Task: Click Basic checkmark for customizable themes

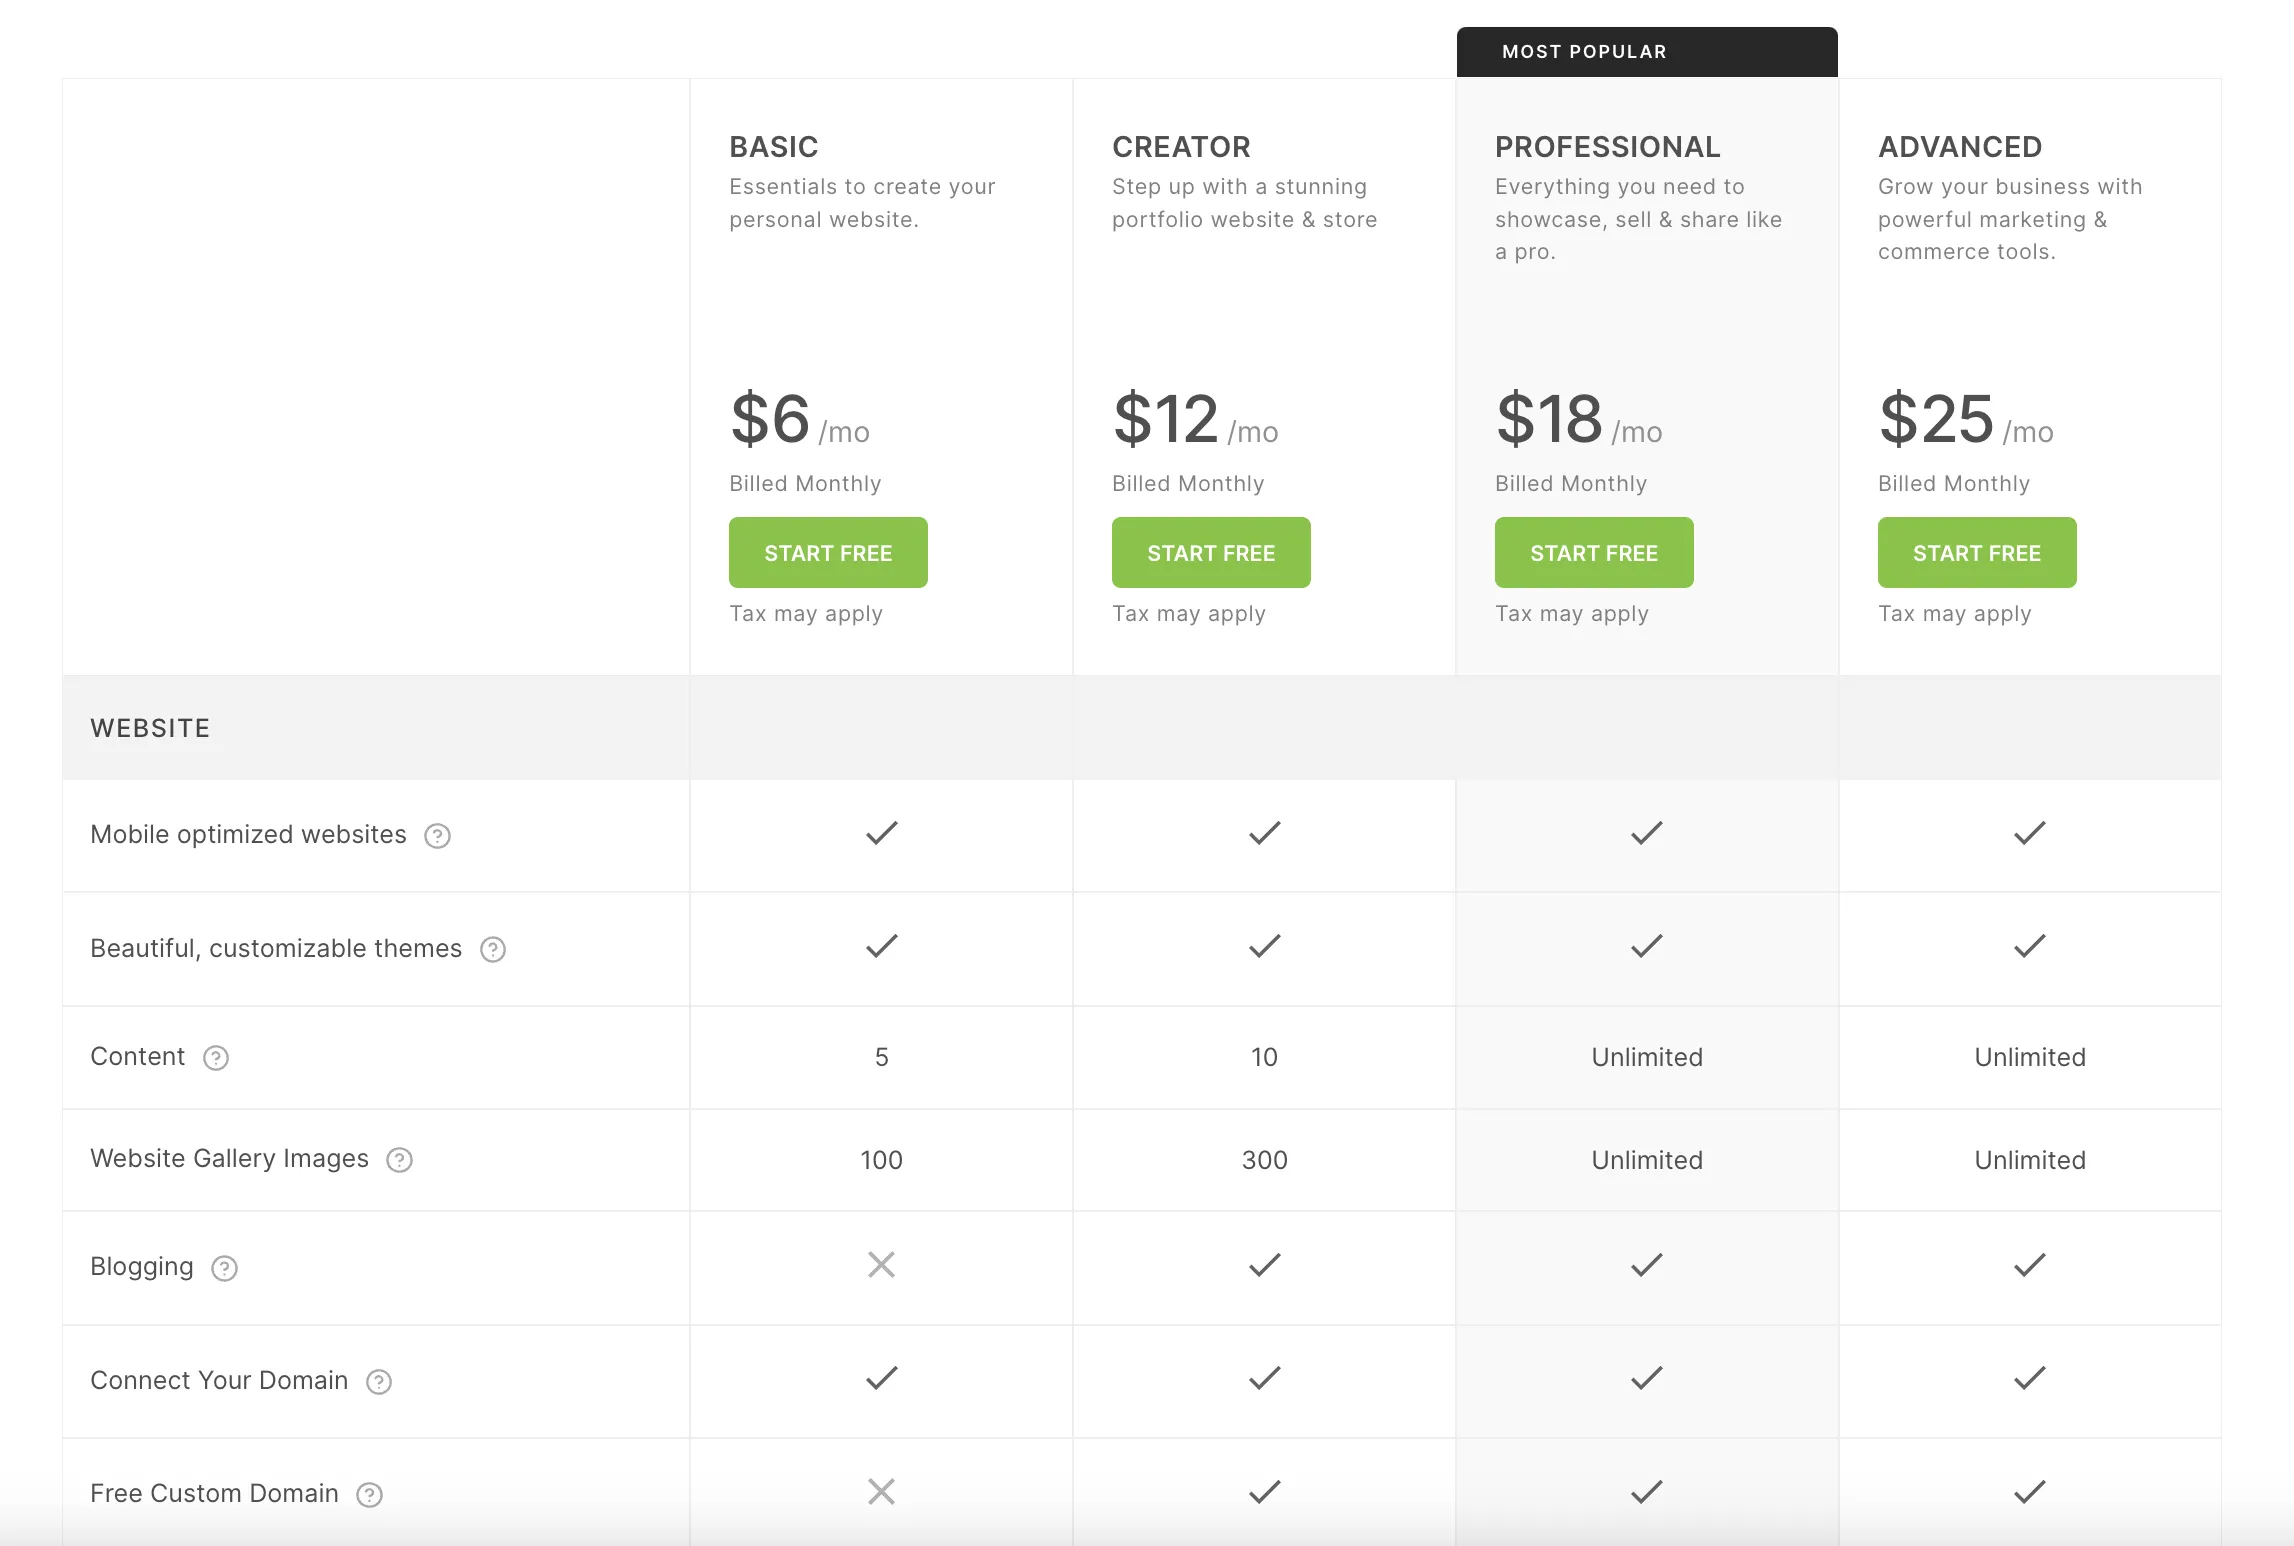Action: [882, 946]
